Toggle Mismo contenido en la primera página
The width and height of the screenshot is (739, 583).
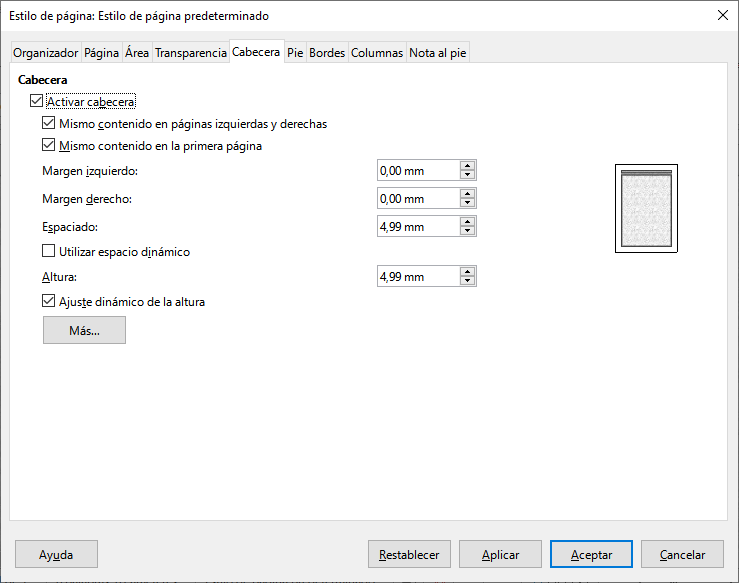[x=49, y=146]
